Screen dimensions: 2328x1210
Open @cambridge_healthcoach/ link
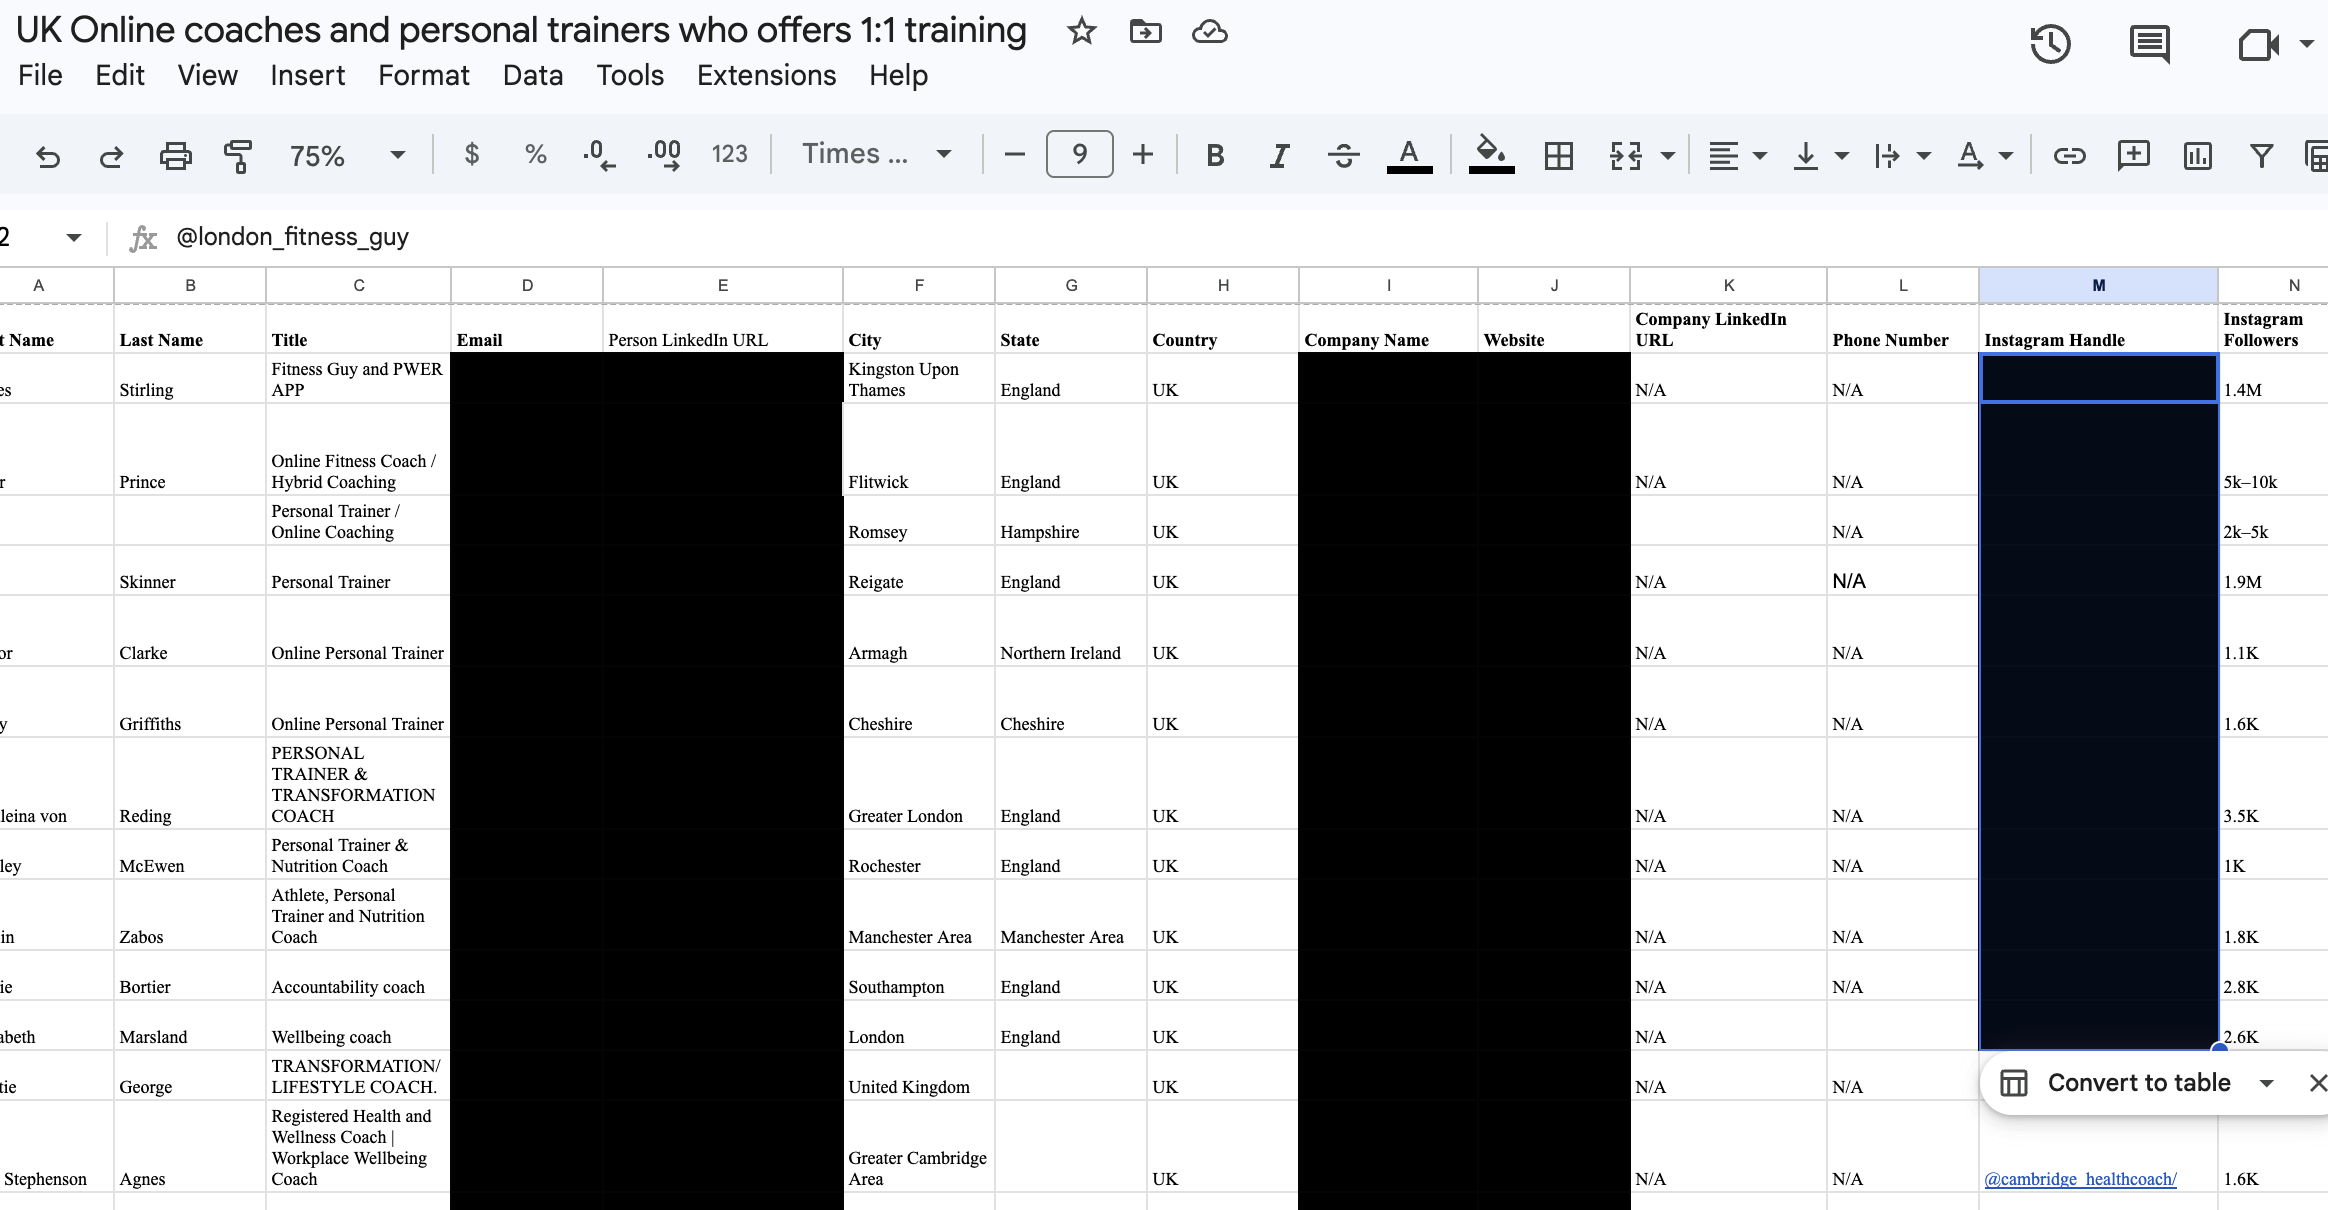2080,1179
